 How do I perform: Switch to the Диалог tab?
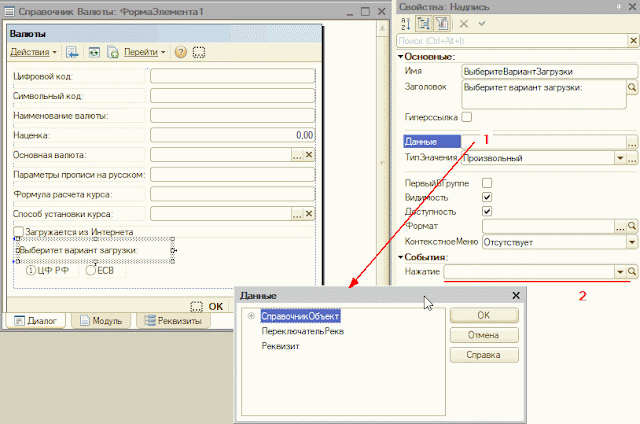[x=36, y=321]
